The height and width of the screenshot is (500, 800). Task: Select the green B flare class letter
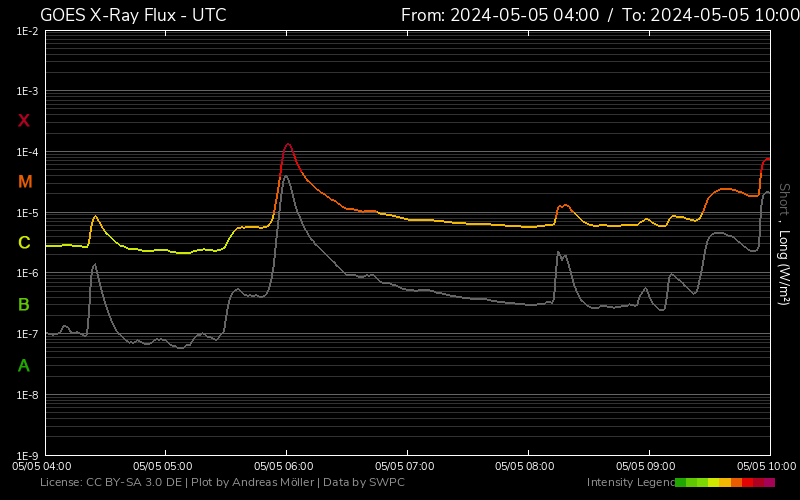pyautogui.click(x=24, y=305)
